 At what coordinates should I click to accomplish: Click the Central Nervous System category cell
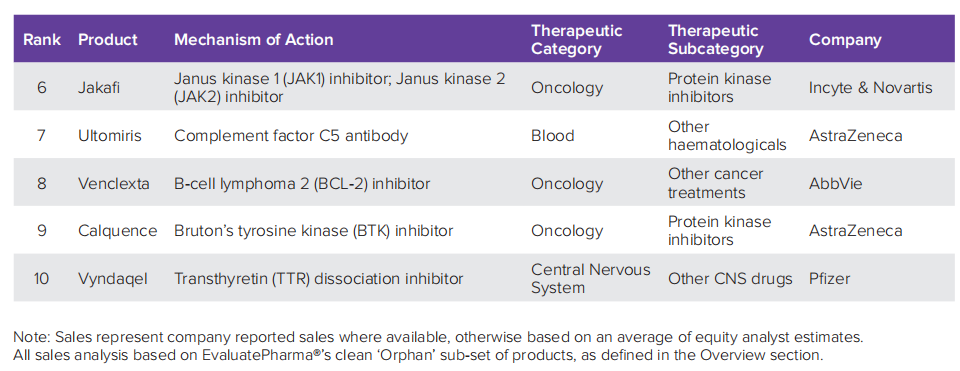pyautogui.click(x=590, y=279)
